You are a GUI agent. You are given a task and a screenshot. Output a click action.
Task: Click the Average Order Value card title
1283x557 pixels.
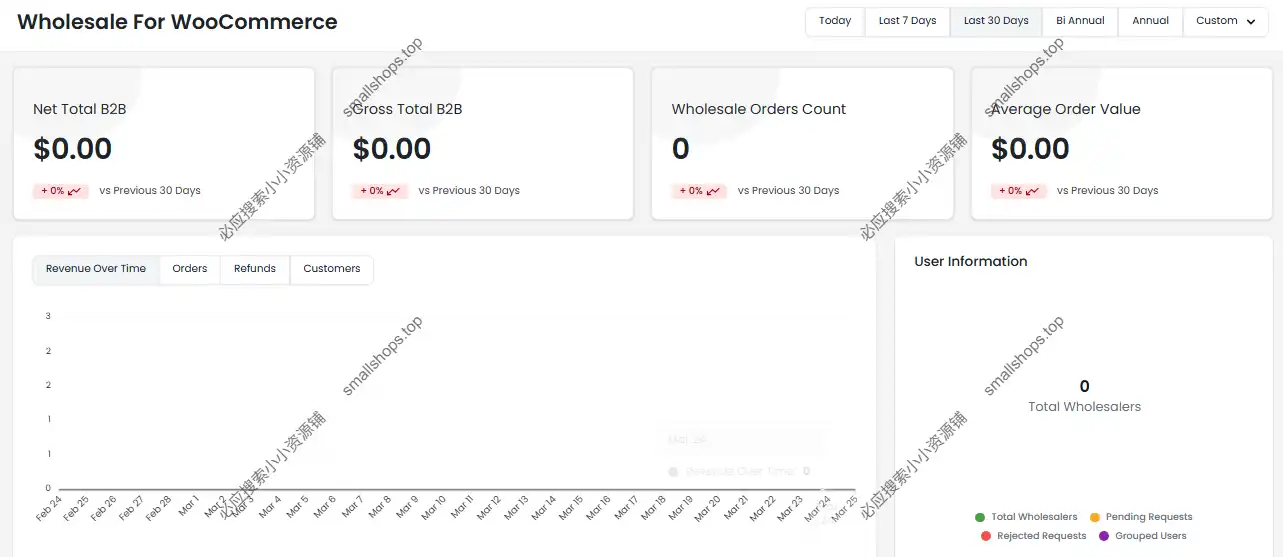pyautogui.click(x=1066, y=109)
